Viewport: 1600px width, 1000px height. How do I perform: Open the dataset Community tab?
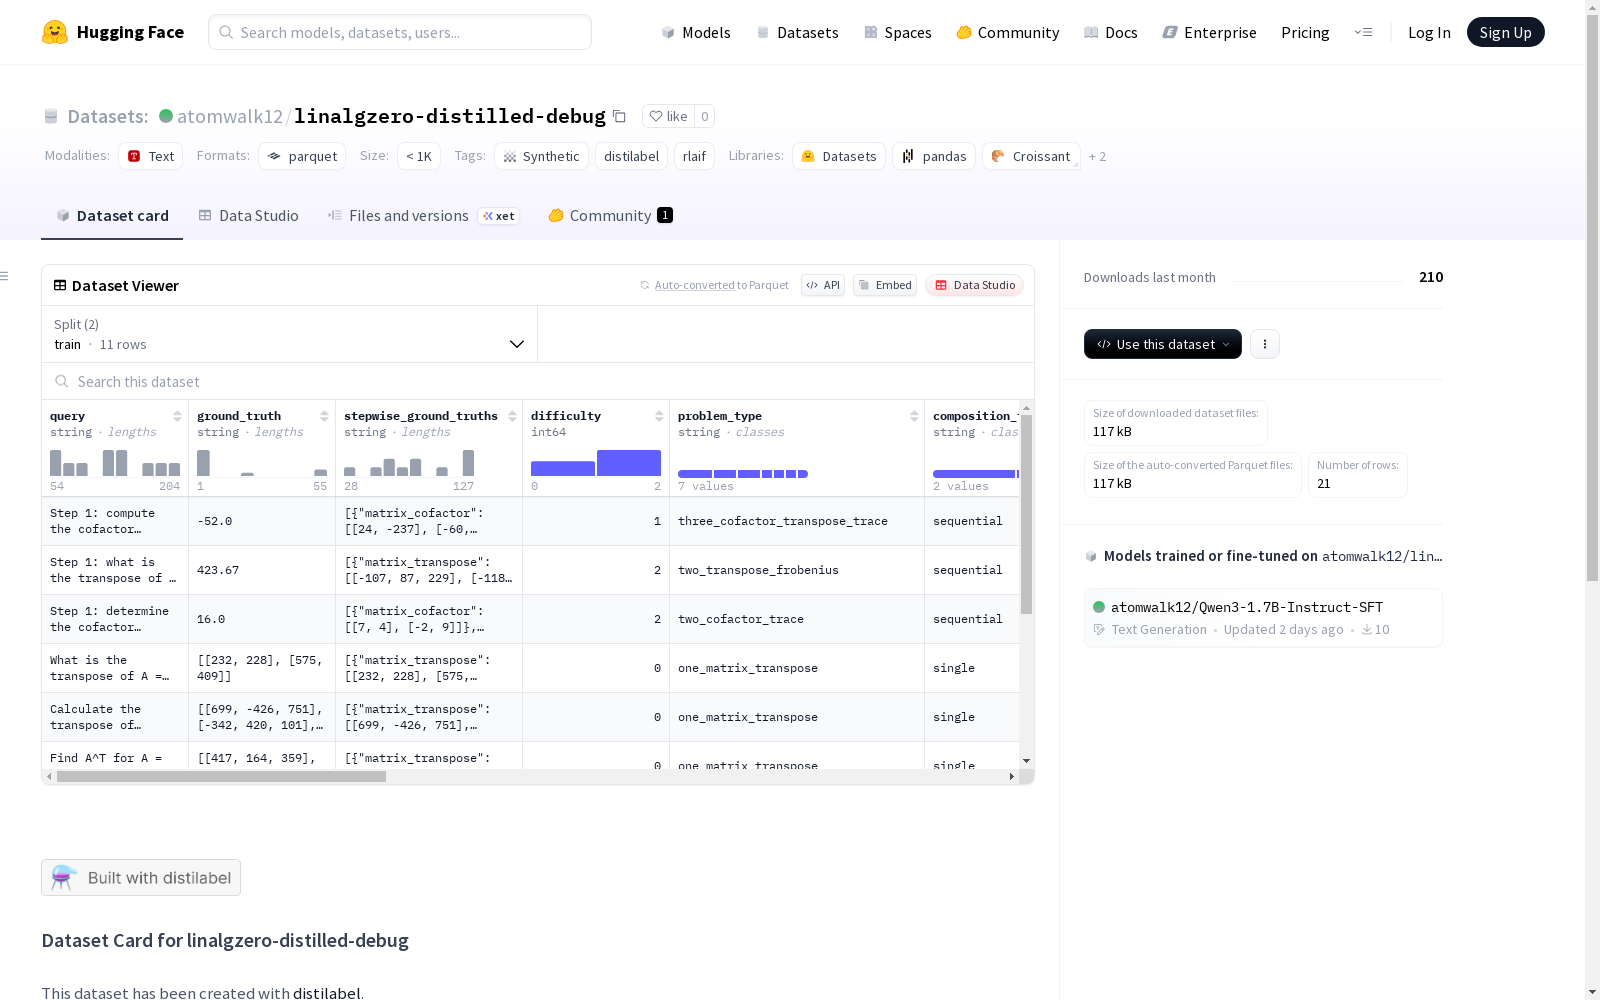tap(610, 216)
